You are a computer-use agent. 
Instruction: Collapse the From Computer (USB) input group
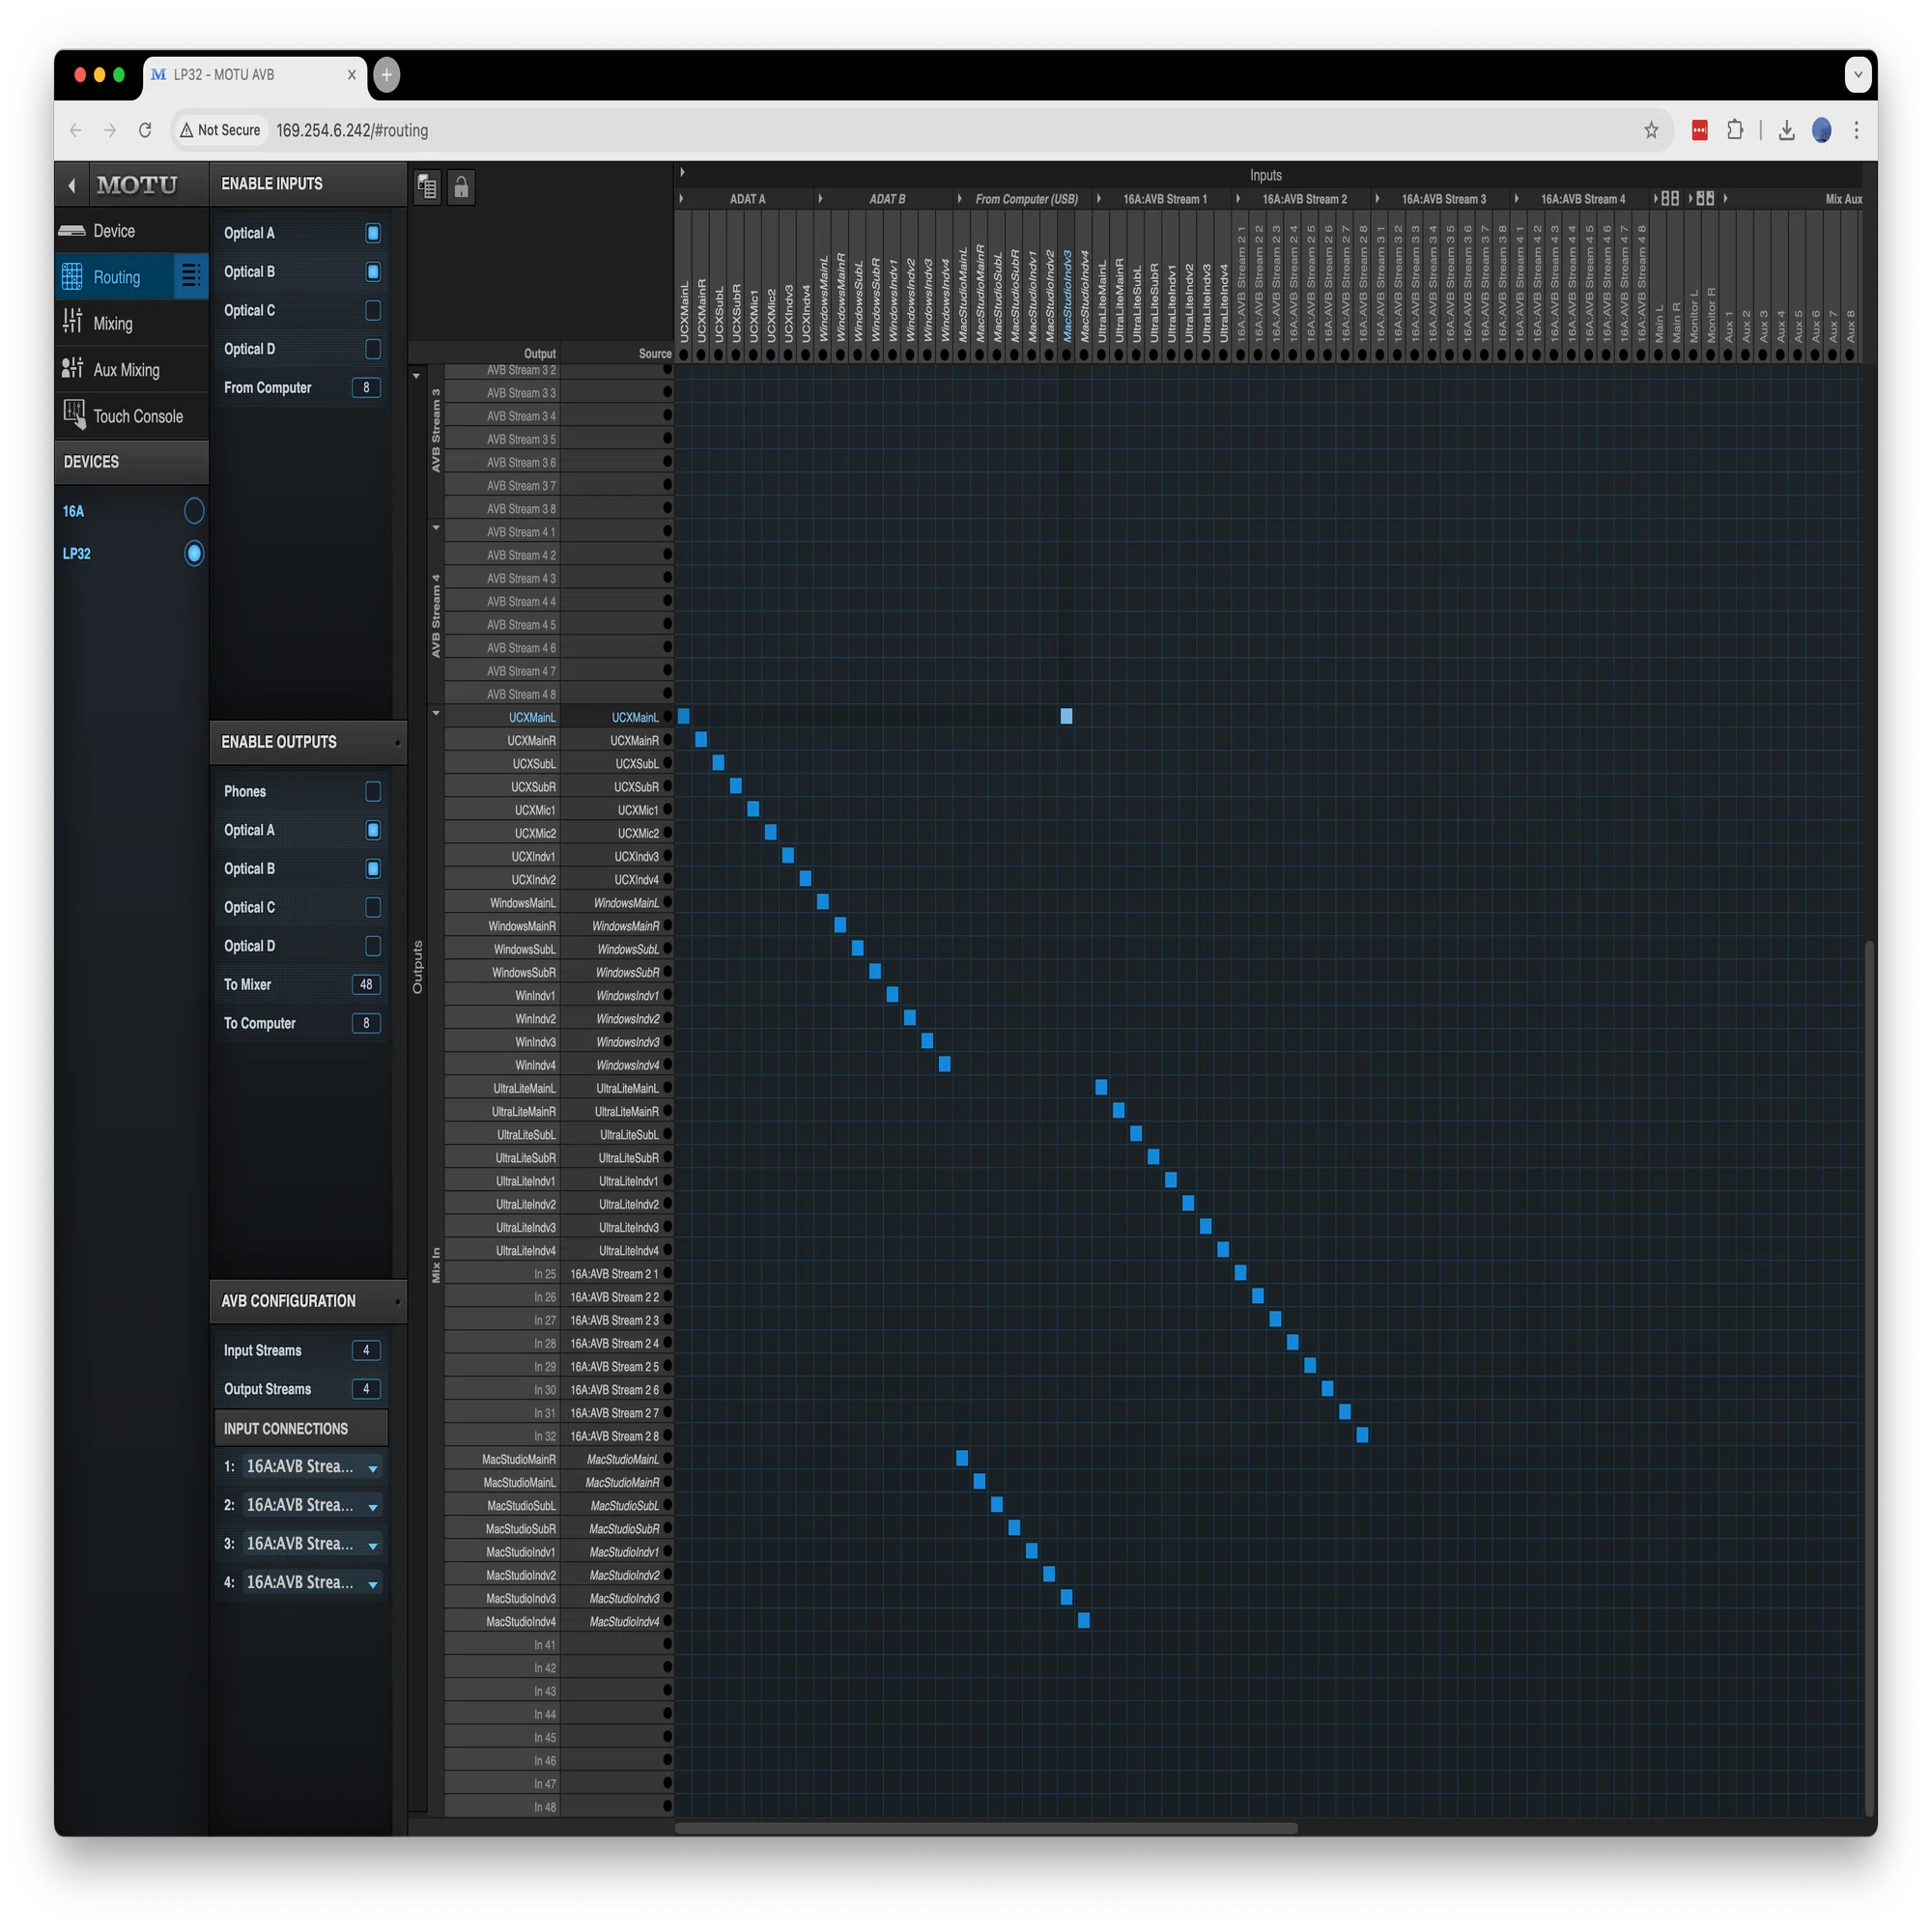point(960,199)
